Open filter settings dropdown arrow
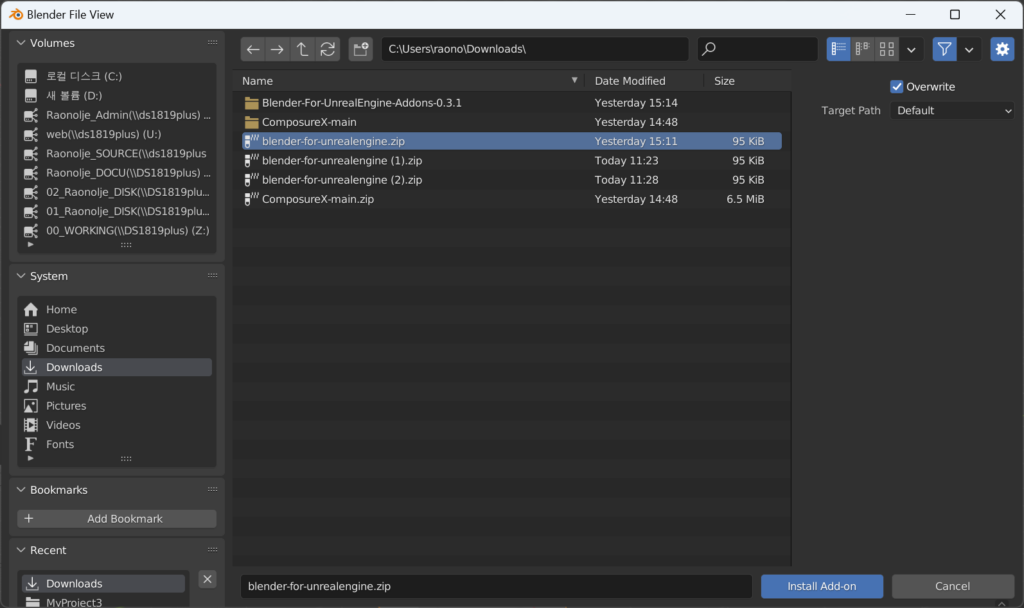 click(969, 49)
